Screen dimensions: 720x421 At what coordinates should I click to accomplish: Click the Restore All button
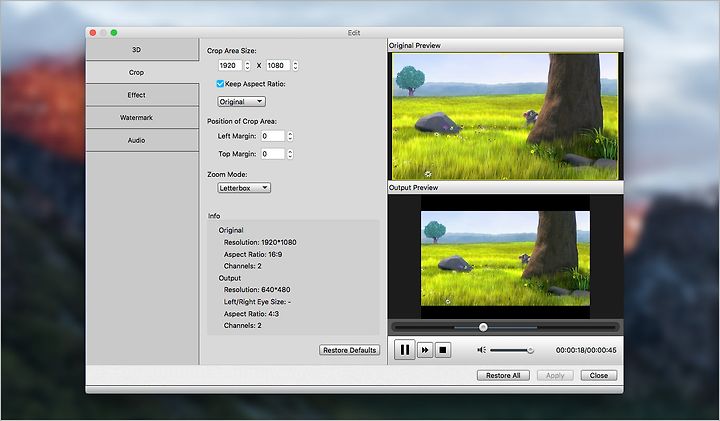[x=503, y=375]
